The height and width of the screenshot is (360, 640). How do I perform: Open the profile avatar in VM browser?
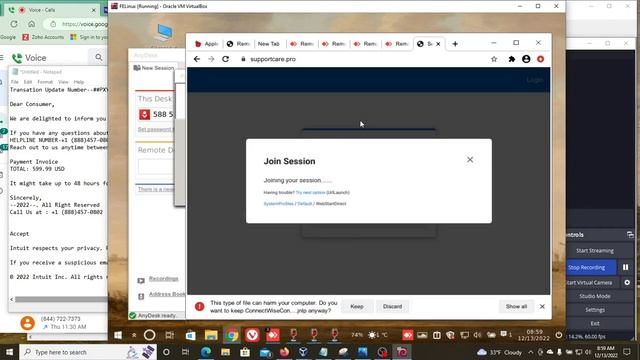pos(526,59)
